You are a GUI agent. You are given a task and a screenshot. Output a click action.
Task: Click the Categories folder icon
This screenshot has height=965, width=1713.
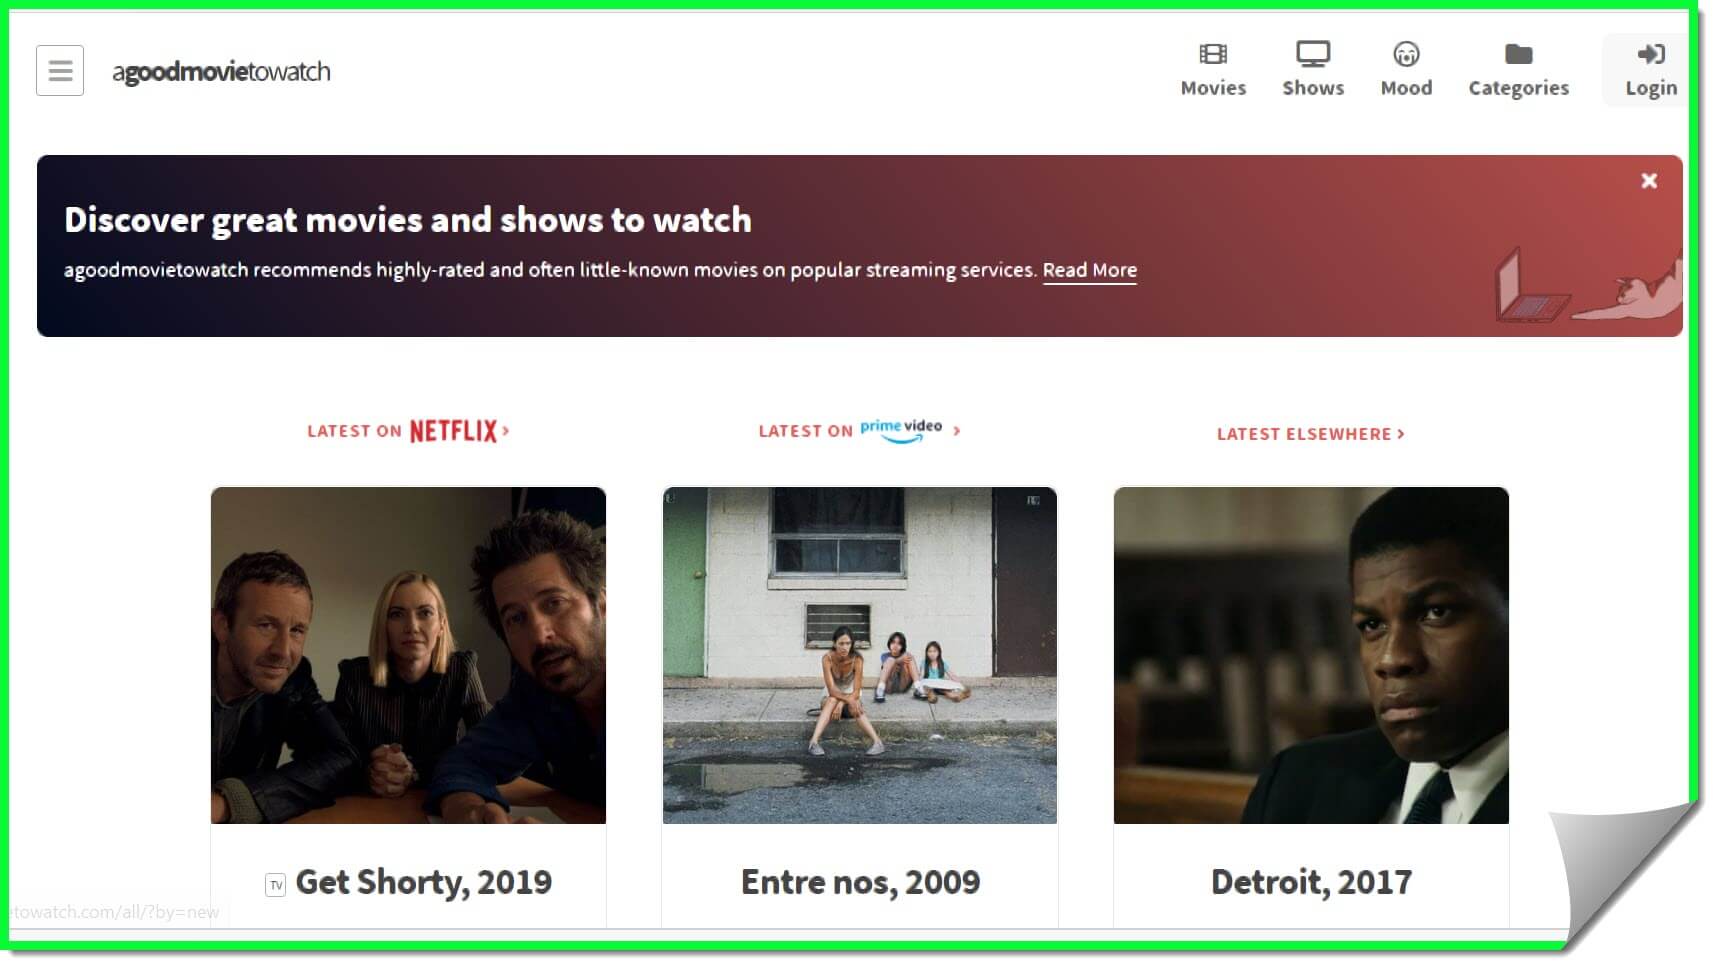pyautogui.click(x=1518, y=54)
